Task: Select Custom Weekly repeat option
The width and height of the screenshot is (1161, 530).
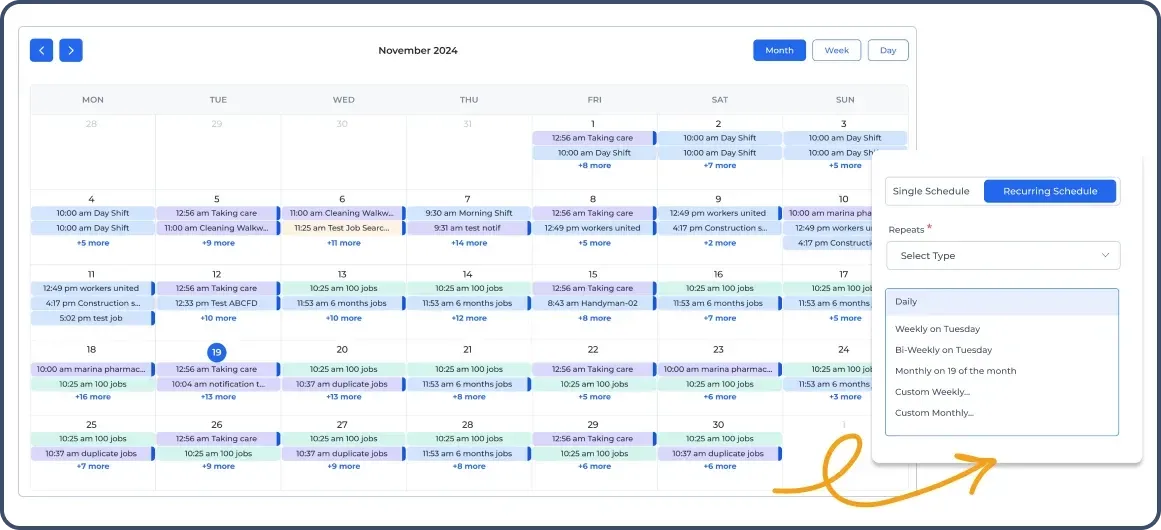Action: (x=932, y=392)
